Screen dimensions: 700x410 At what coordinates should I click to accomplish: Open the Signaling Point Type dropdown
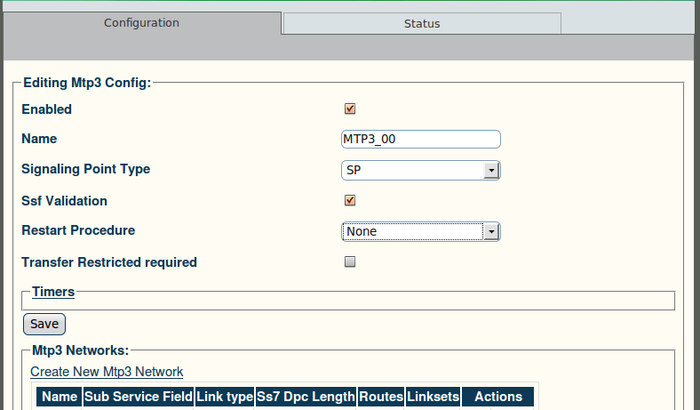(x=421, y=170)
